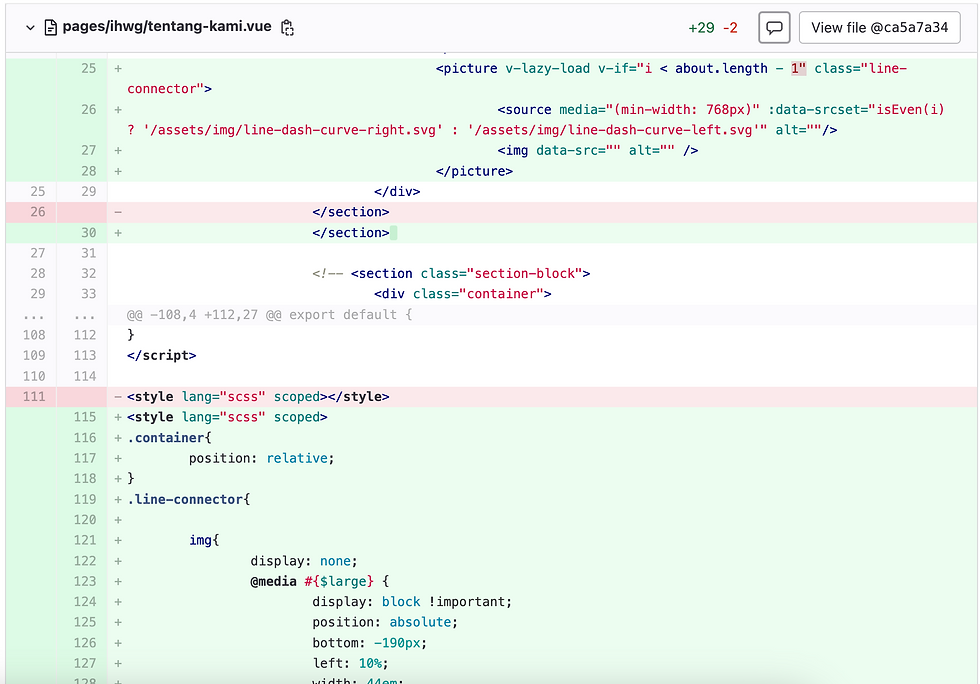Click the 'left: 10%;' line
This screenshot has height=684, width=980.
tap(351, 663)
